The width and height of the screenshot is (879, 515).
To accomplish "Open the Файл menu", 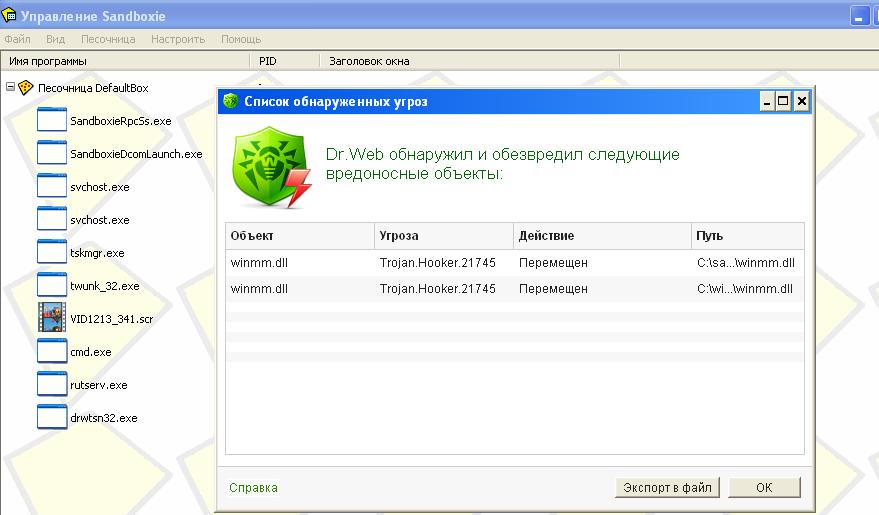I will coord(17,39).
